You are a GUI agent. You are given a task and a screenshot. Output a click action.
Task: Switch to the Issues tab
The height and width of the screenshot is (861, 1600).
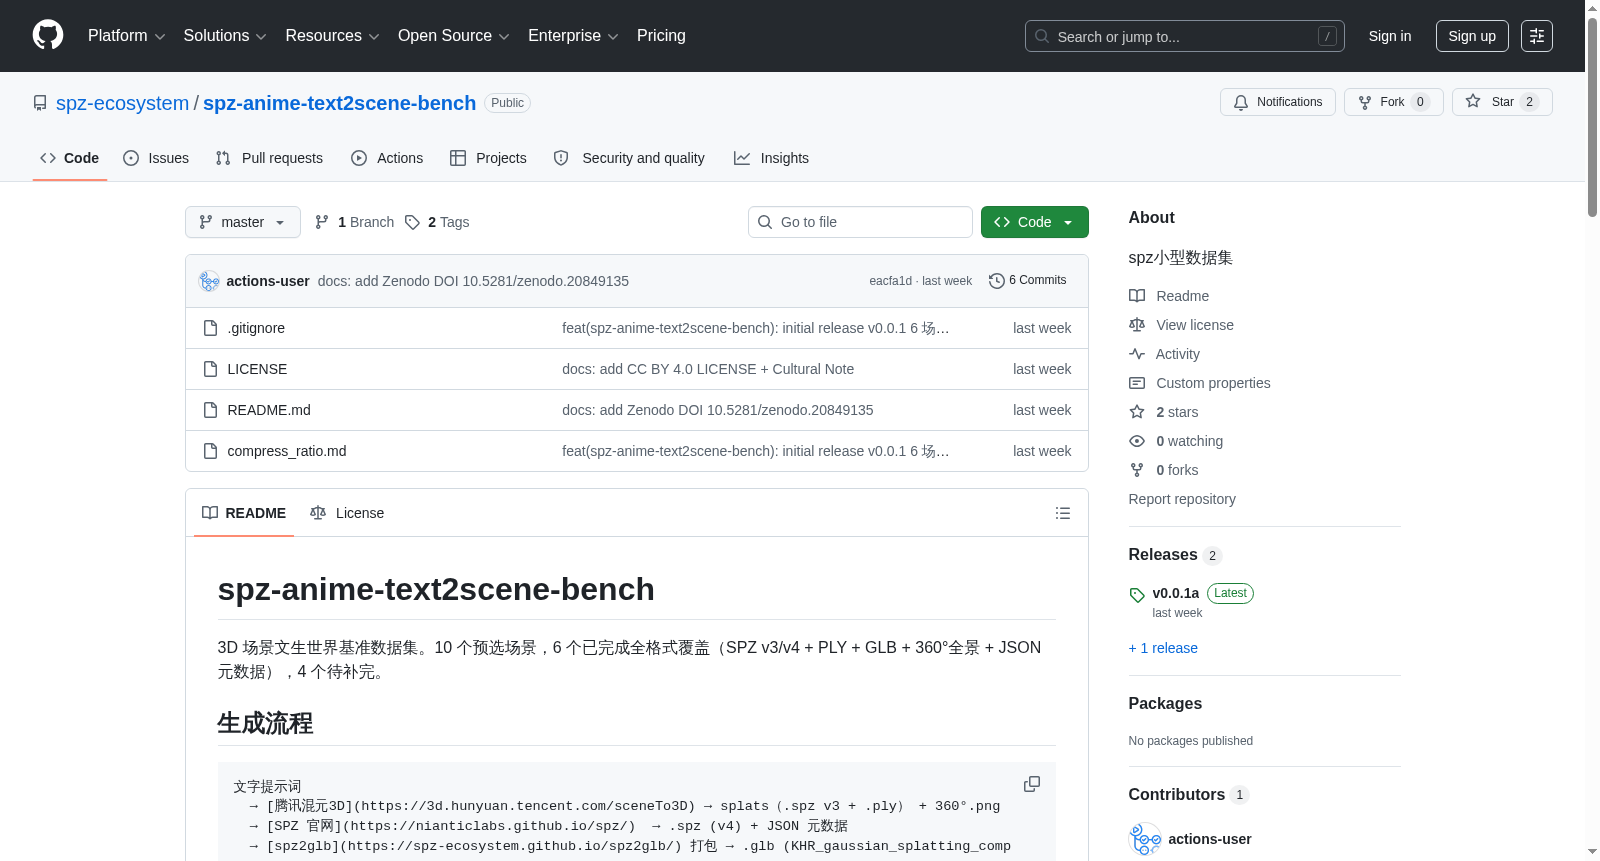click(x=156, y=158)
